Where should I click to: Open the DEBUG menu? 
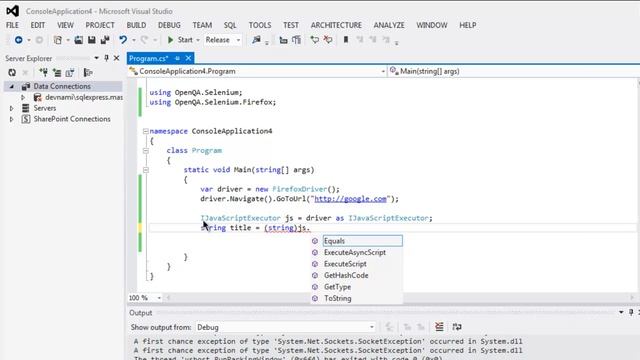pos(169,25)
